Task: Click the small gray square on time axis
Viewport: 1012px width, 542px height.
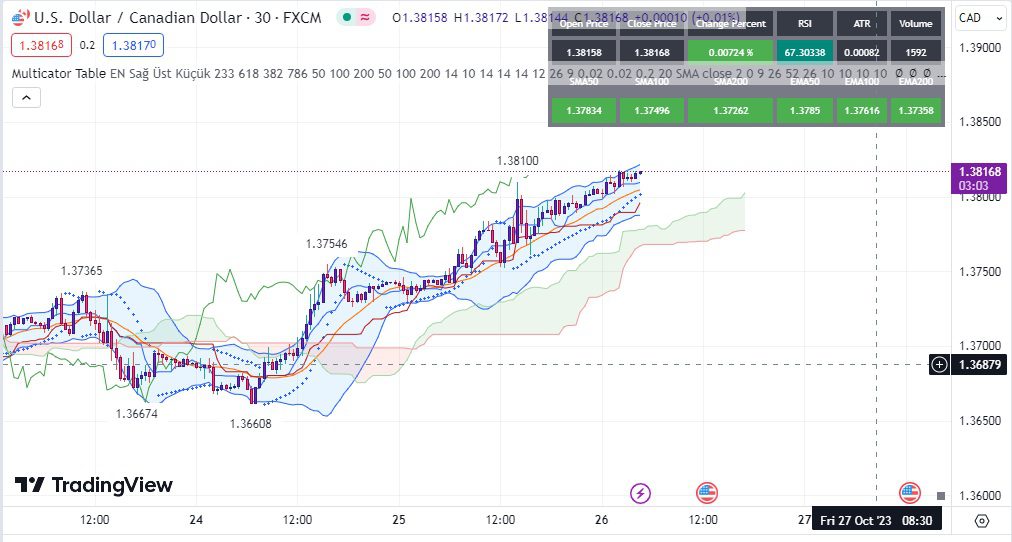Action: [940, 496]
